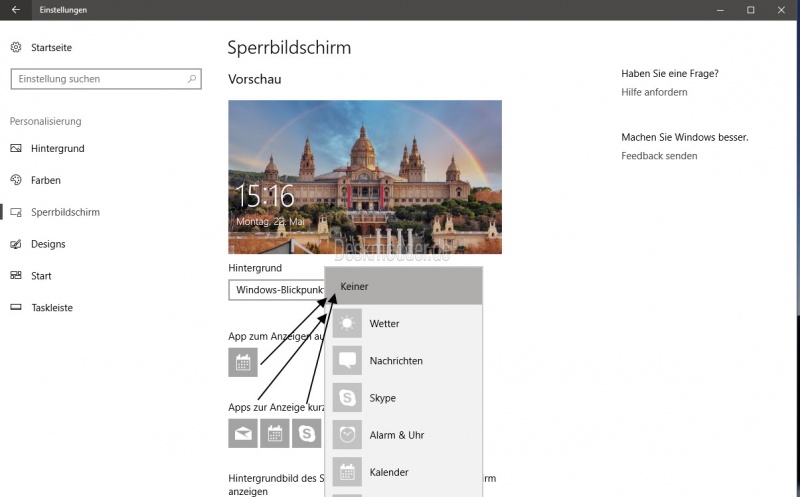Click the Taskleiste bar icon

[x=16, y=308]
